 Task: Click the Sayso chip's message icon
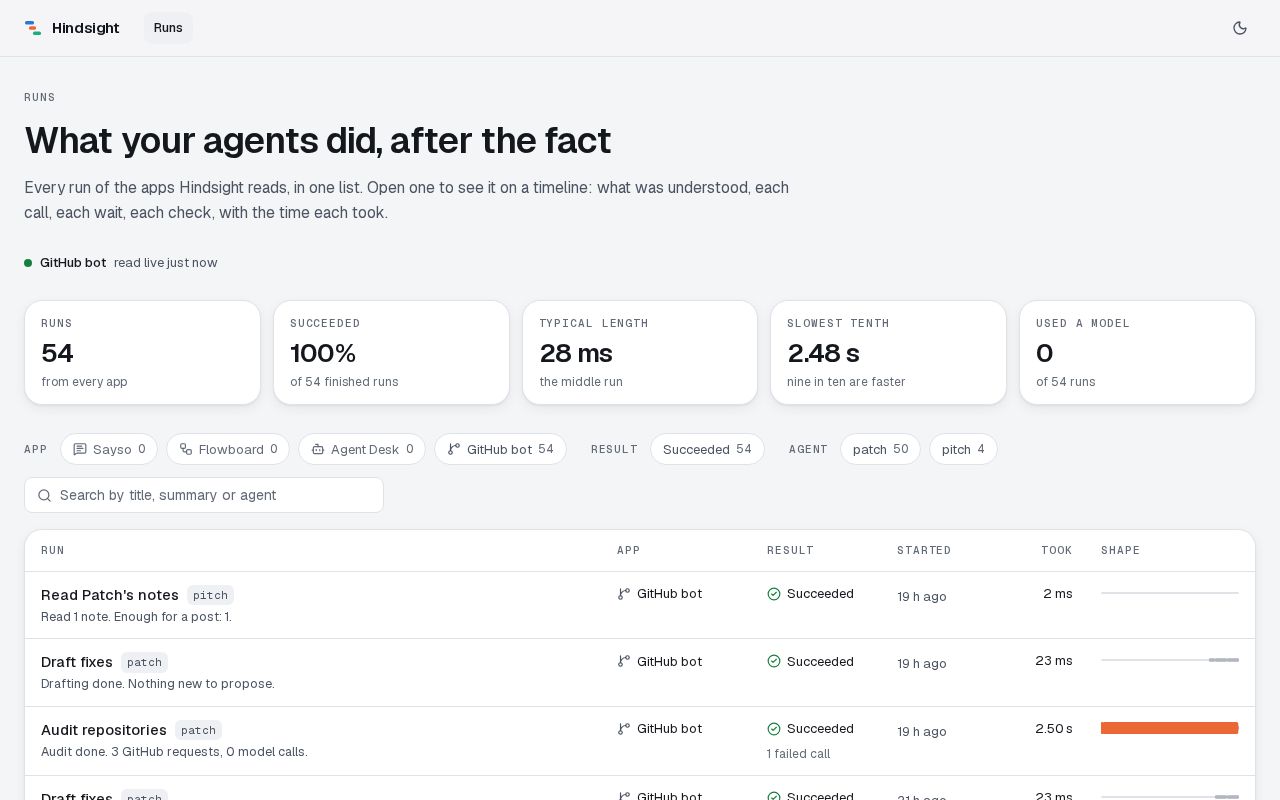click(x=80, y=449)
